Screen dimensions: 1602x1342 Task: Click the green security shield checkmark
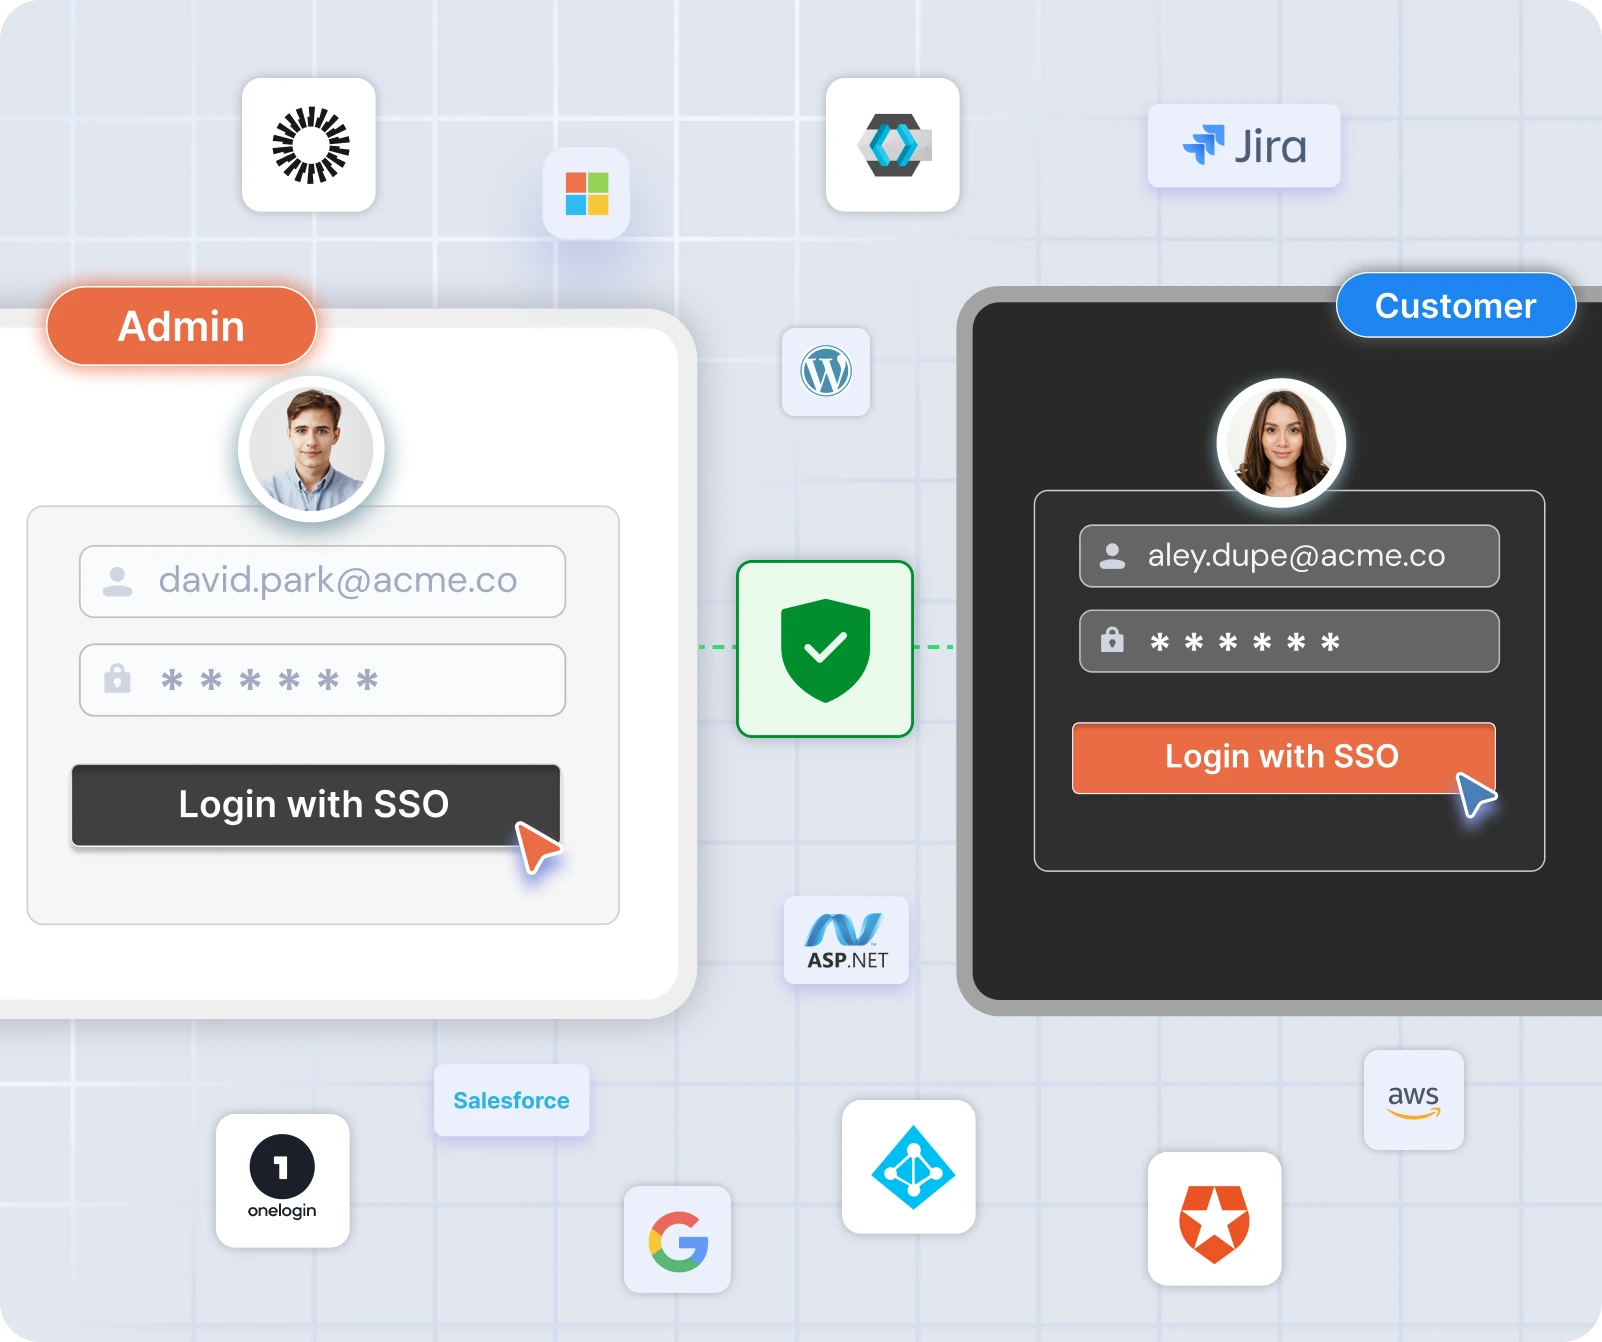[825, 649]
